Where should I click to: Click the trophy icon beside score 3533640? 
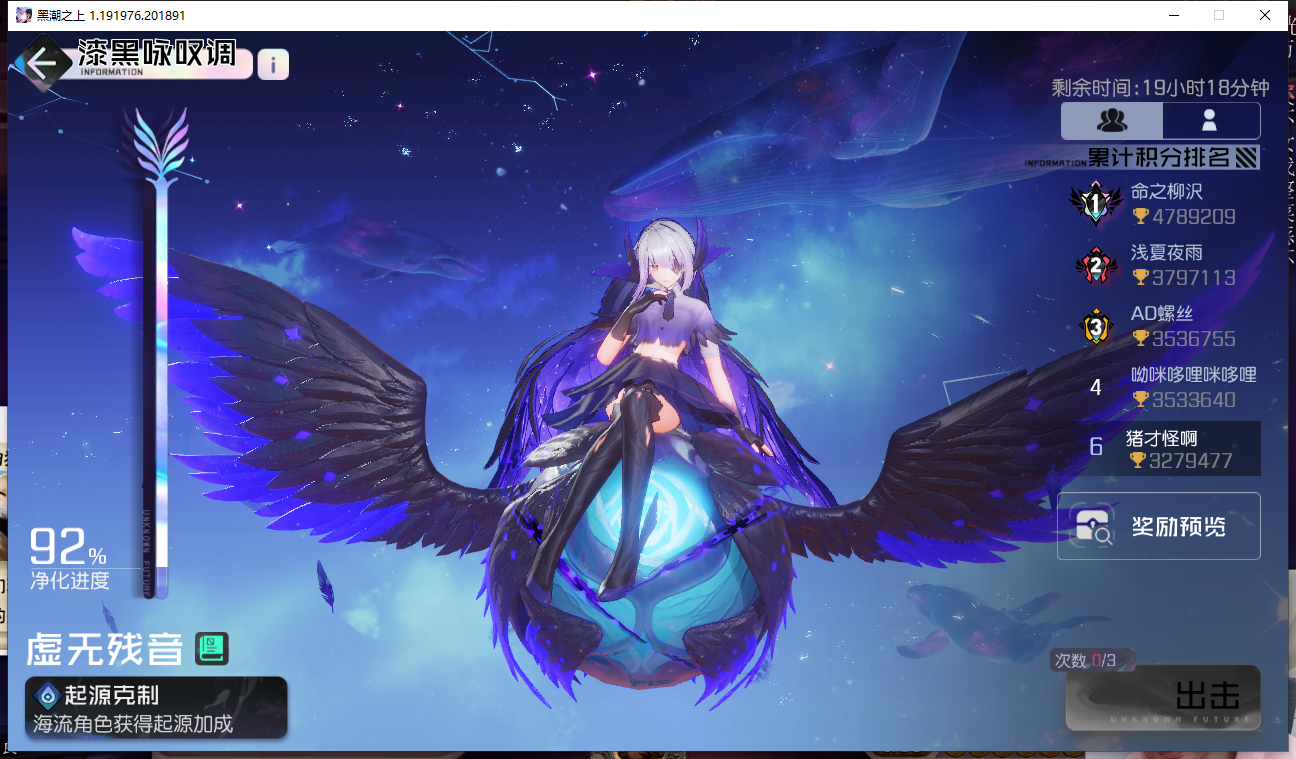[x=1140, y=400]
